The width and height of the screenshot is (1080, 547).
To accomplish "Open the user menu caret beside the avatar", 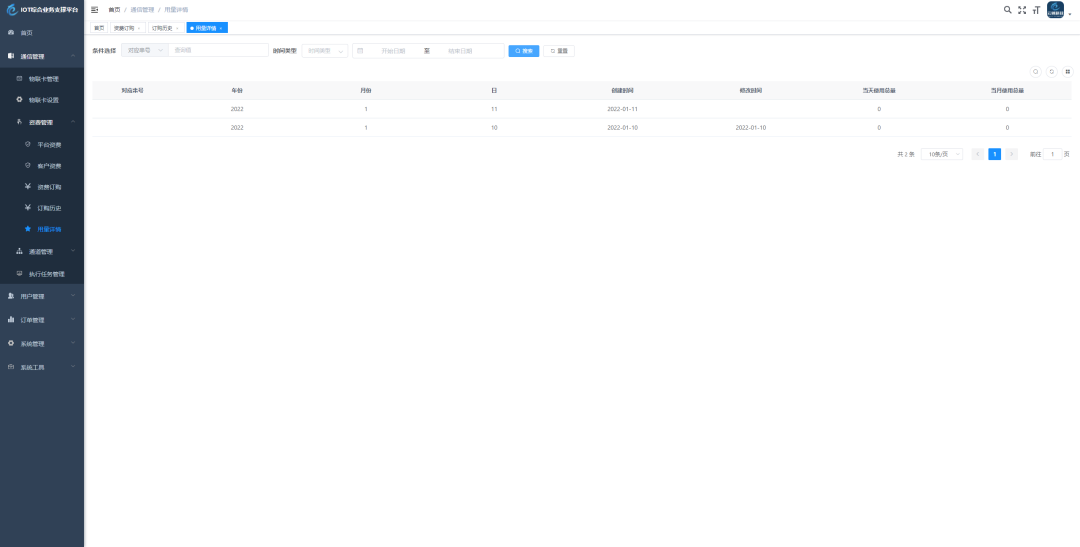I will point(1070,13).
